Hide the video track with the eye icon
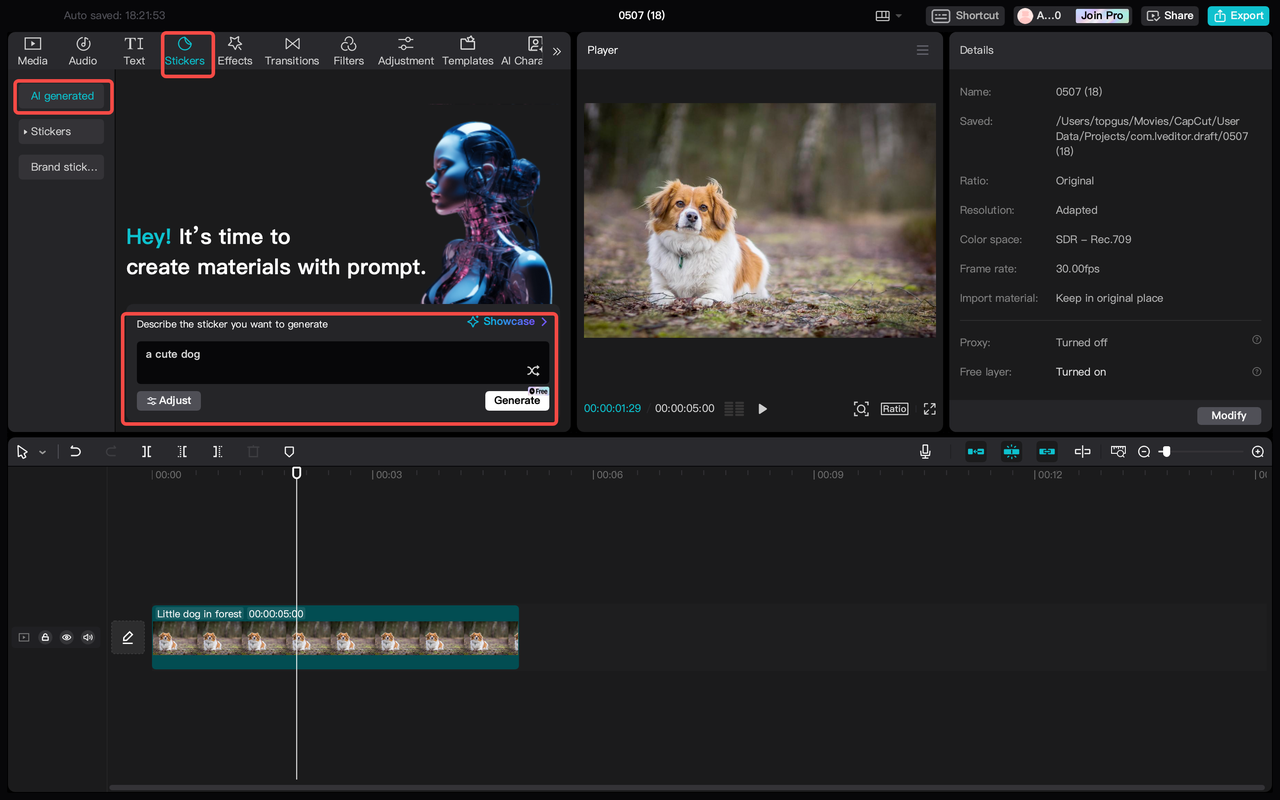This screenshot has width=1280, height=800. click(66, 637)
